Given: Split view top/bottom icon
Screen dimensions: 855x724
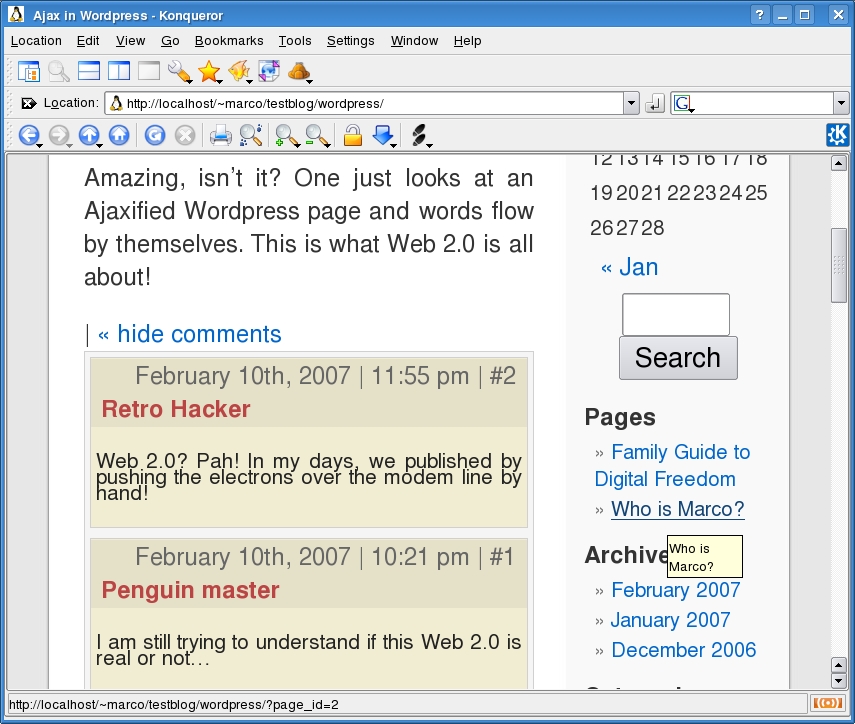Looking at the screenshot, I should pyautogui.click(x=89, y=71).
